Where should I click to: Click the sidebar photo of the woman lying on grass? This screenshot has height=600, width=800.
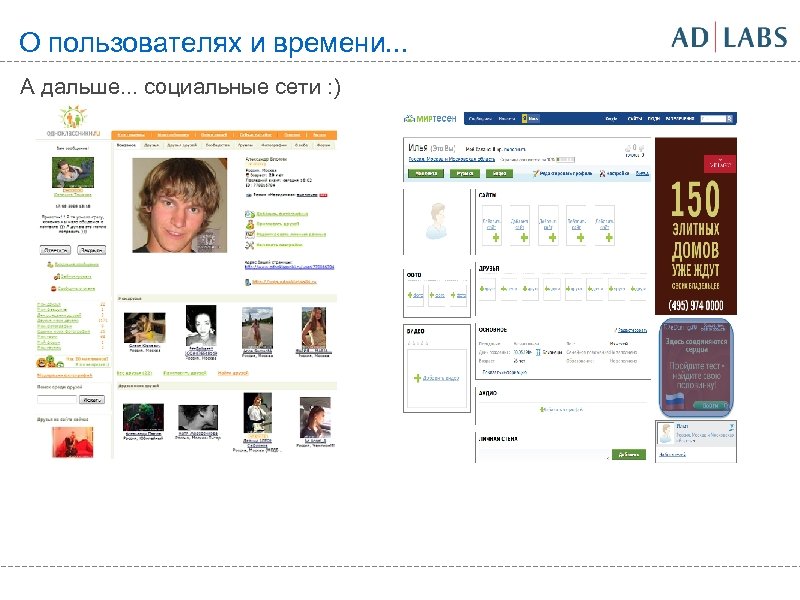[x=73, y=172]
